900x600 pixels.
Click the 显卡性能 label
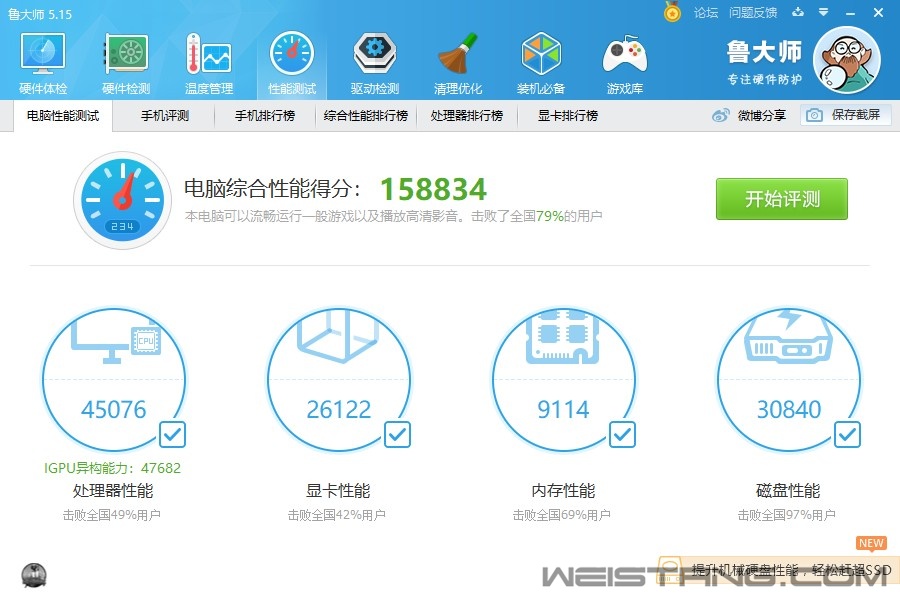point(338,491)
